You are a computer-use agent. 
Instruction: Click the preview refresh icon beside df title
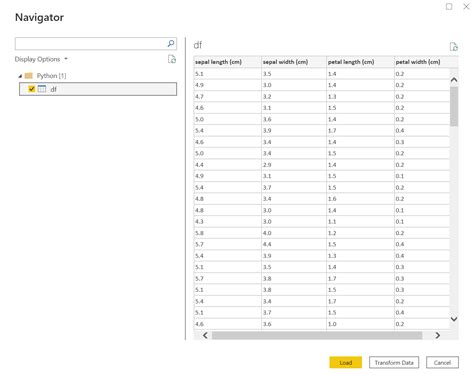pyautogui.click(x=454, y=47)
